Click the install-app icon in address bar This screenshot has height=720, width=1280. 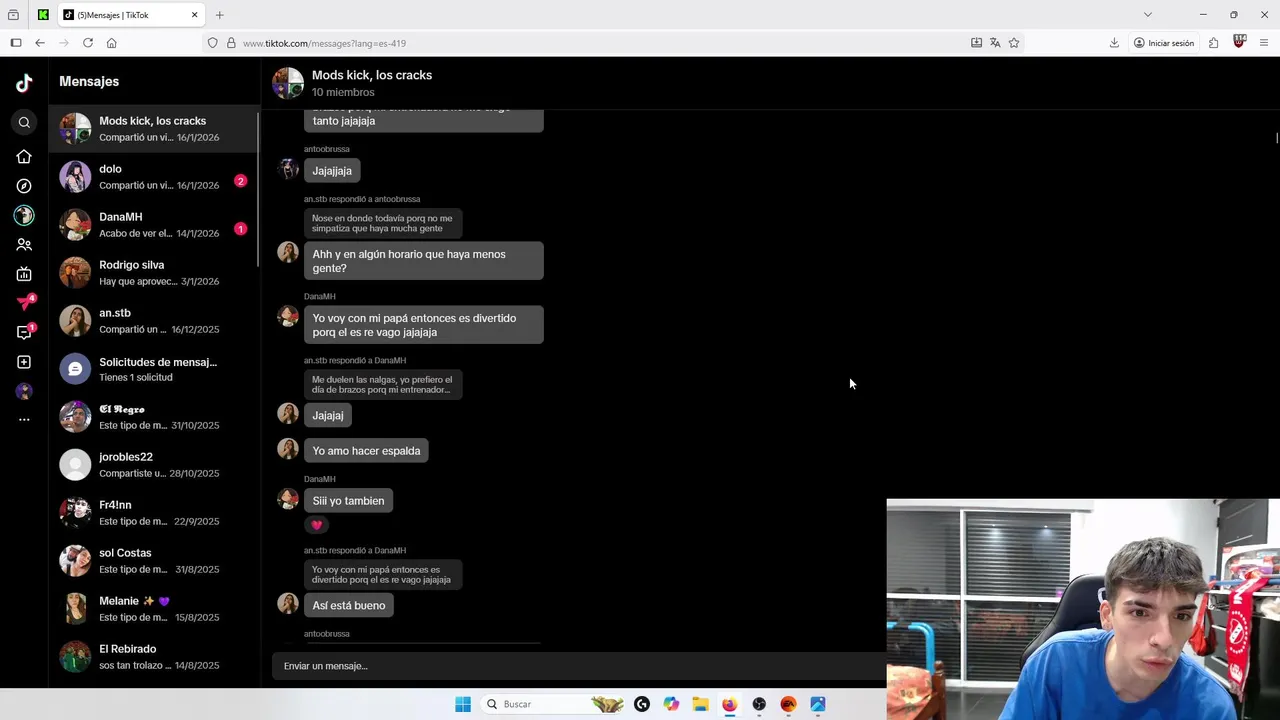tap(976, 43)
